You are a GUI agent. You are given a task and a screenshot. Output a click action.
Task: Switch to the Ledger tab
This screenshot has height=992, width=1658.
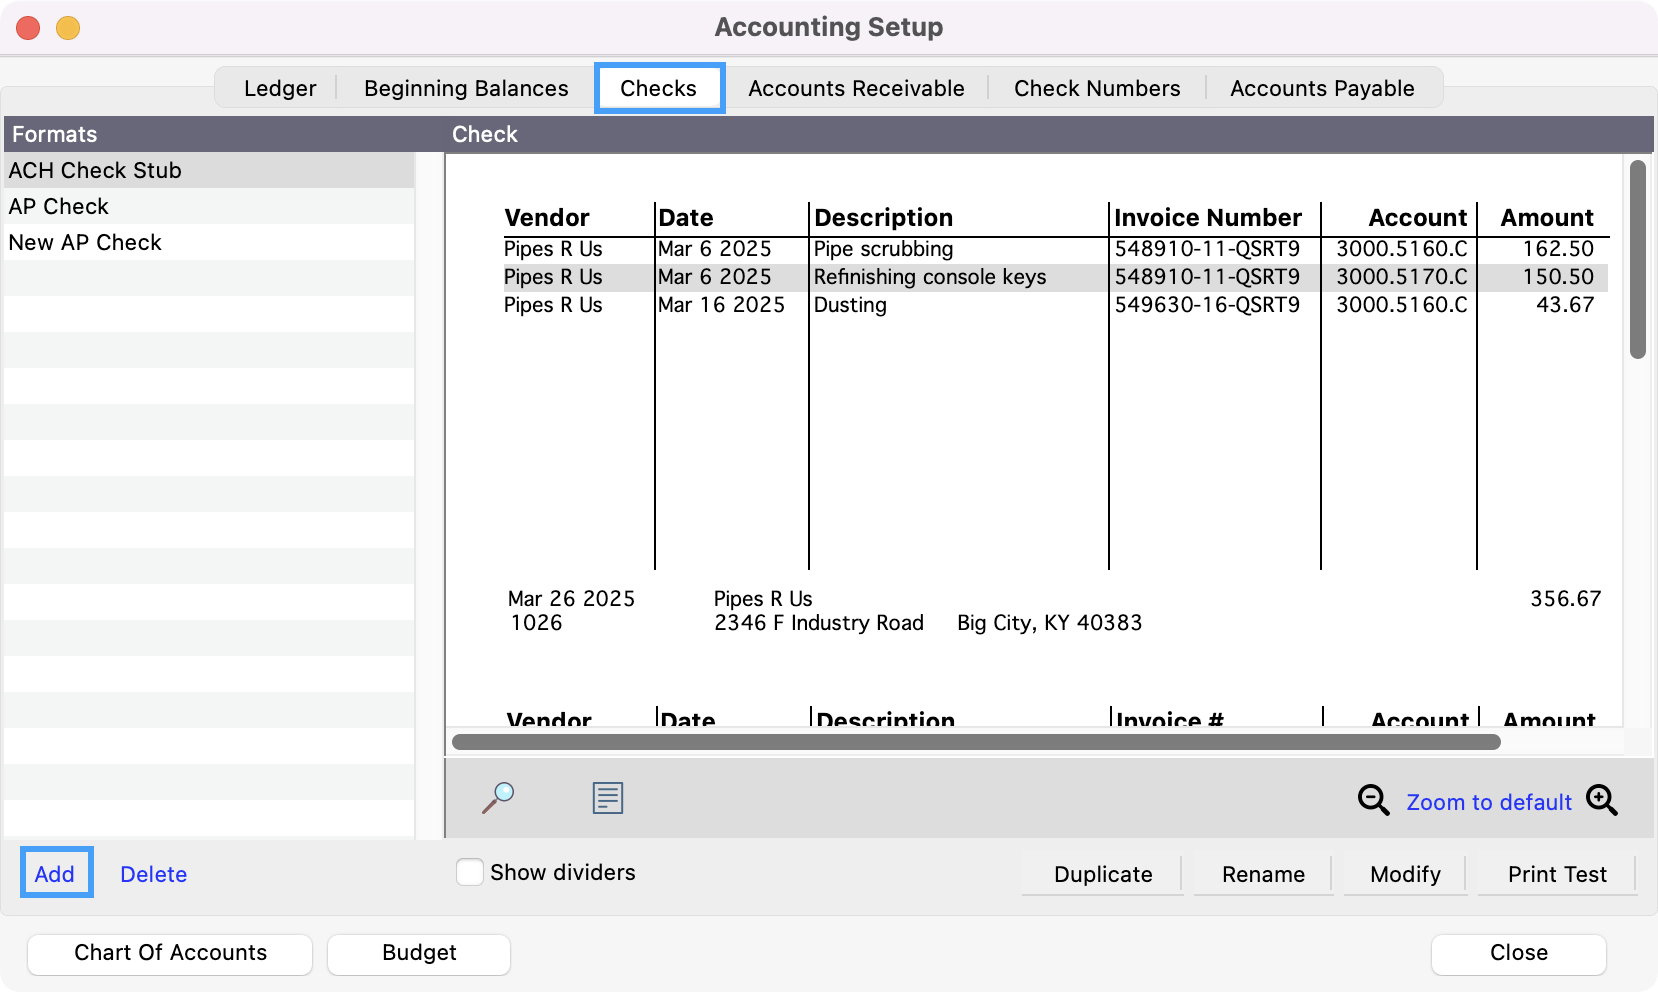(x=280, y=88)
